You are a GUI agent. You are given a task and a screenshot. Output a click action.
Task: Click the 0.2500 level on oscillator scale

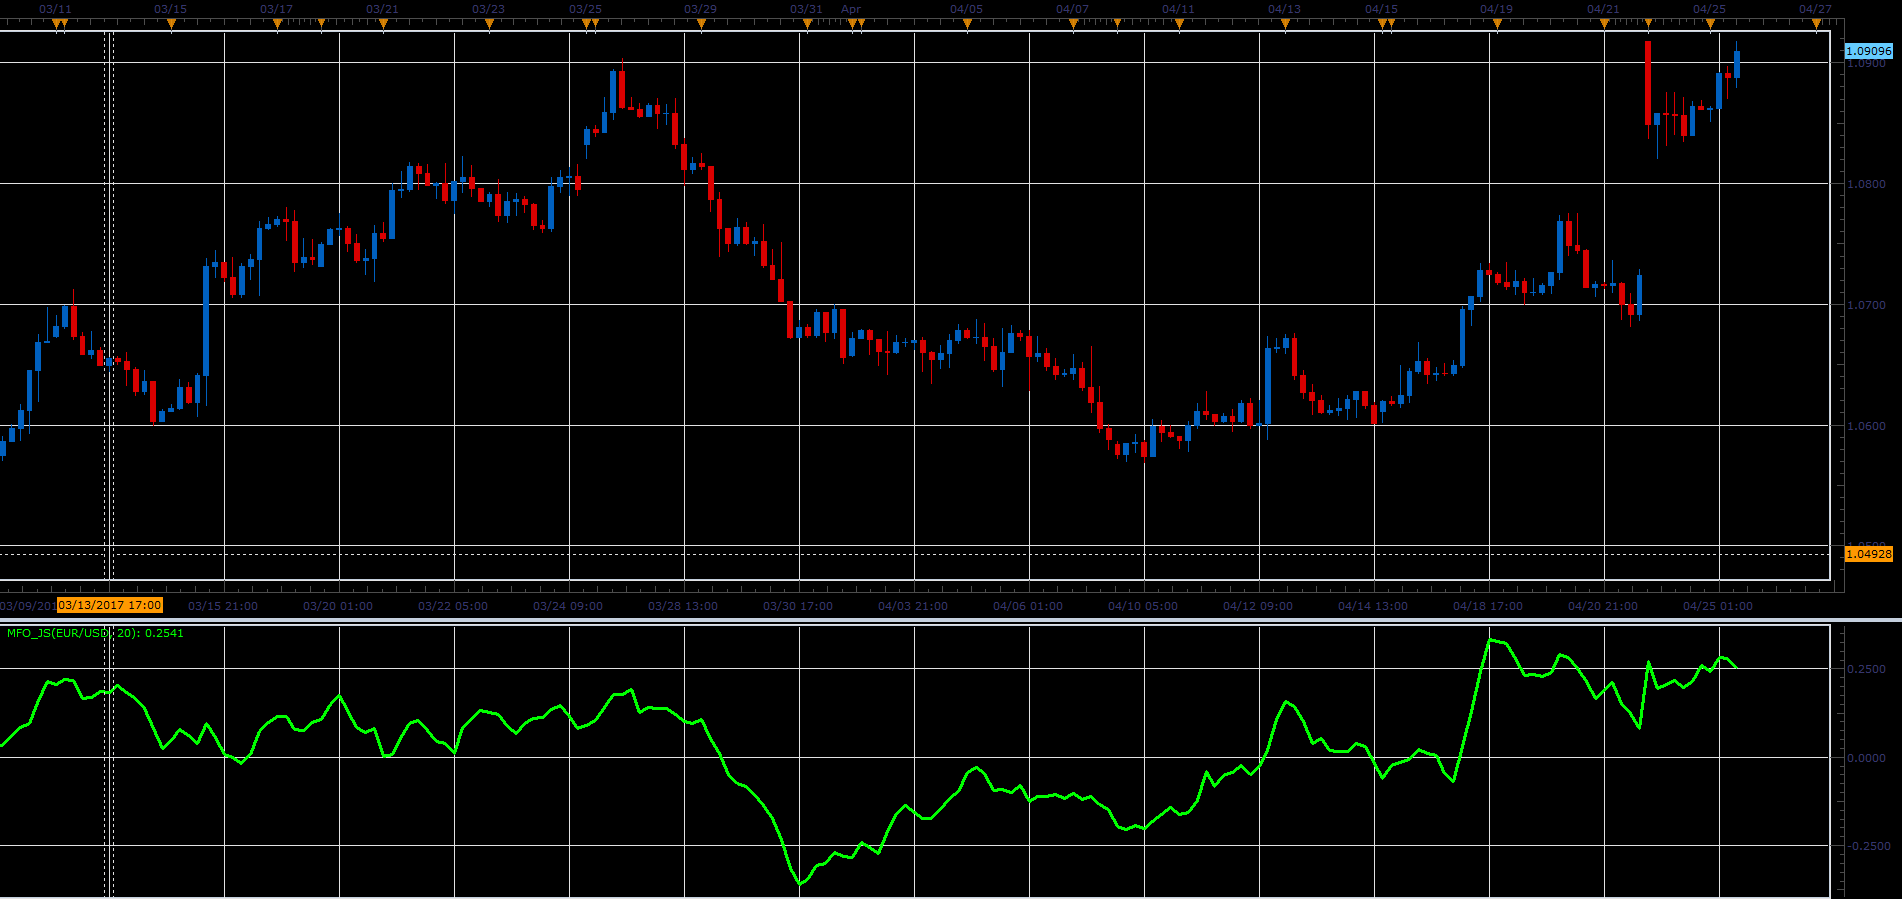(x=1867, y=669)
